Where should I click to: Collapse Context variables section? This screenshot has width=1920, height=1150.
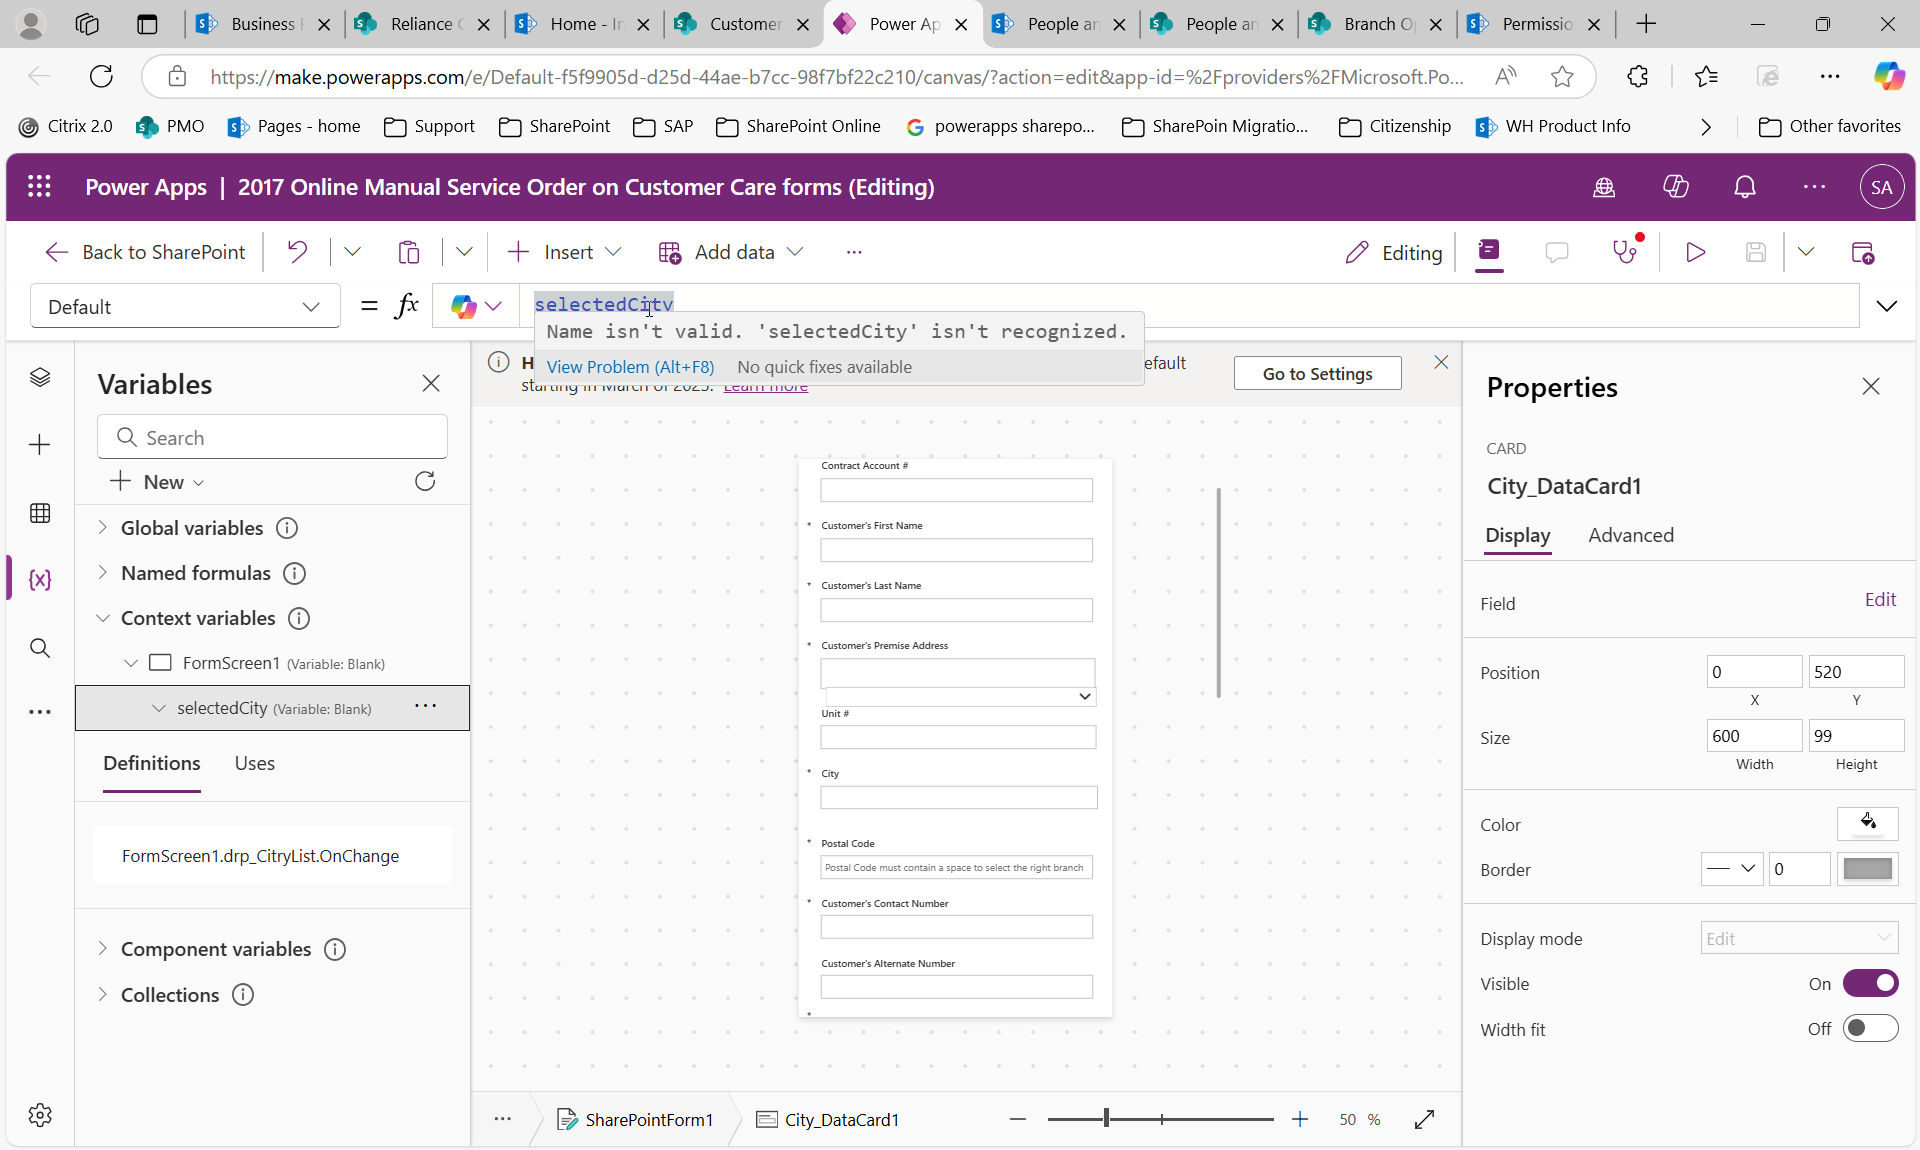[102, 618]
